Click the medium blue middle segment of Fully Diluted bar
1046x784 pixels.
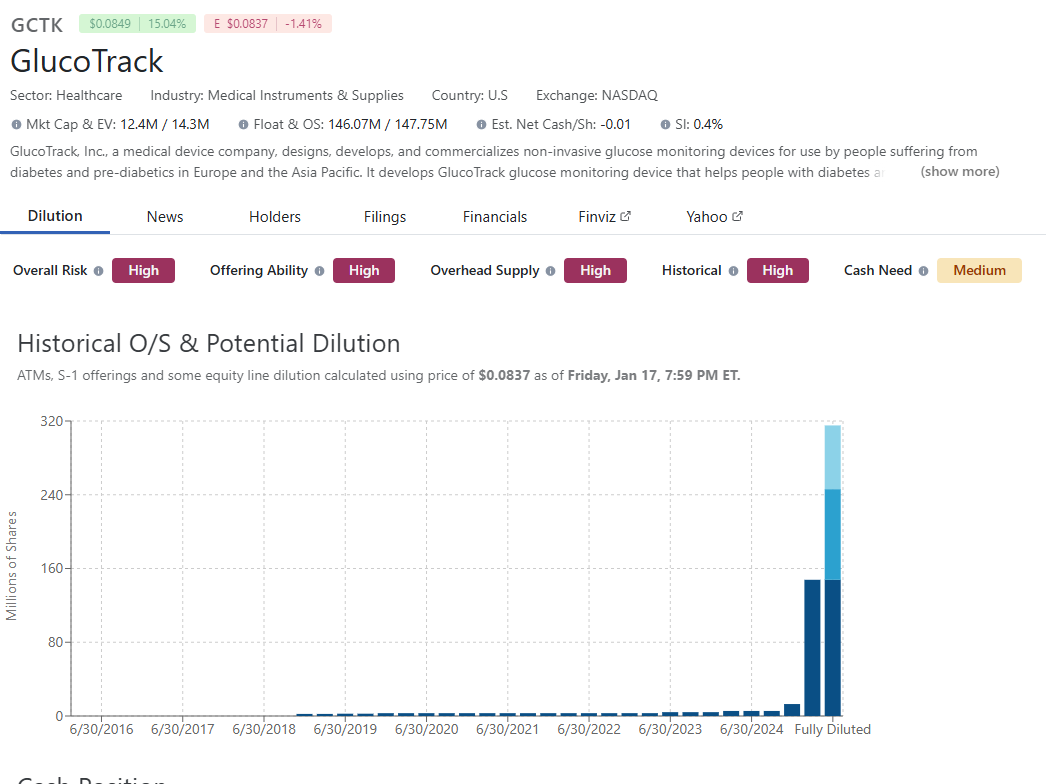(833, 534)
